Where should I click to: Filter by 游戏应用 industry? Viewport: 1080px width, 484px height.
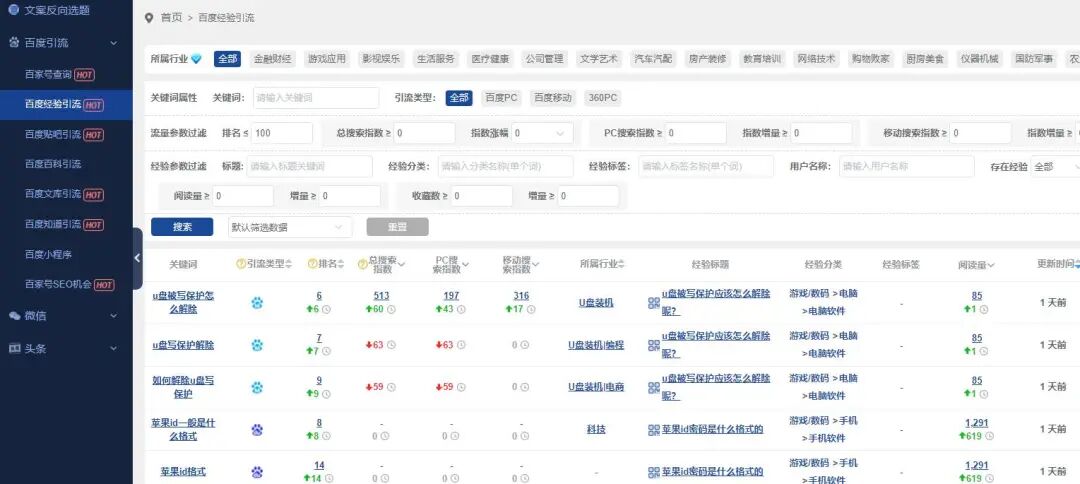[326, 59]
